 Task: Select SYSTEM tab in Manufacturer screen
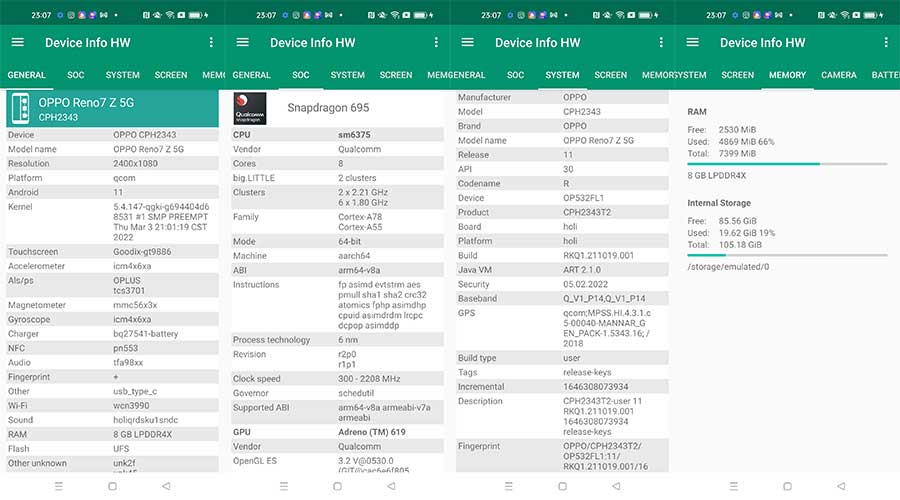562,75
